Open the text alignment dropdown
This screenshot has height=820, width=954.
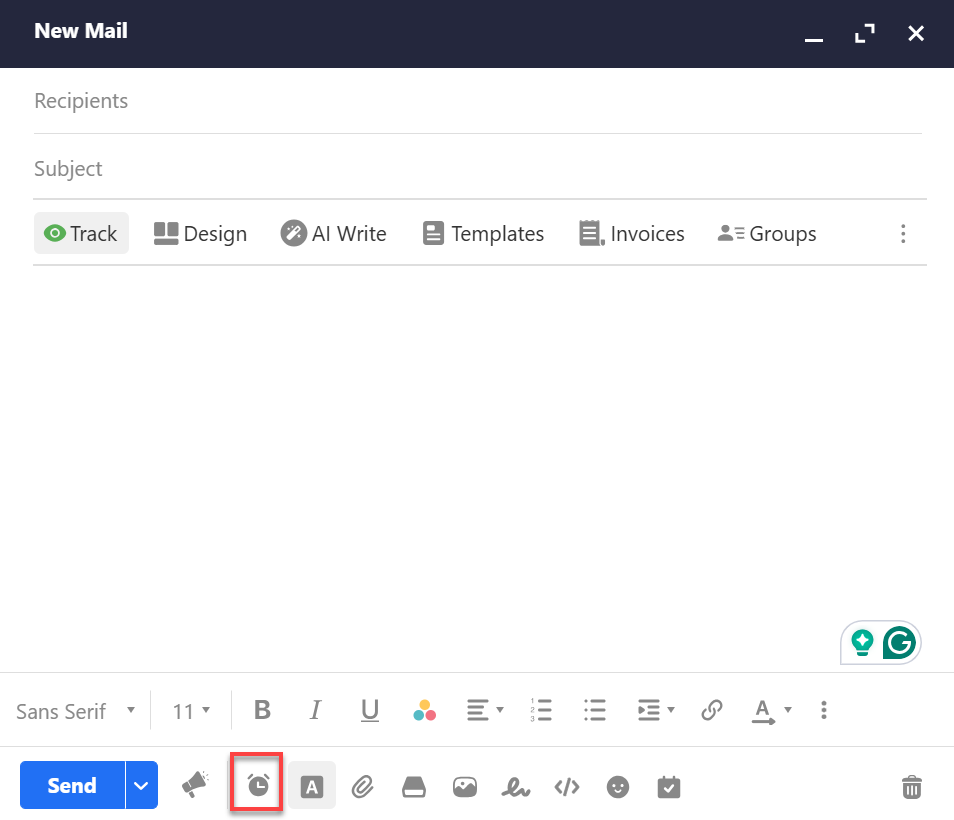coord(485,710)
